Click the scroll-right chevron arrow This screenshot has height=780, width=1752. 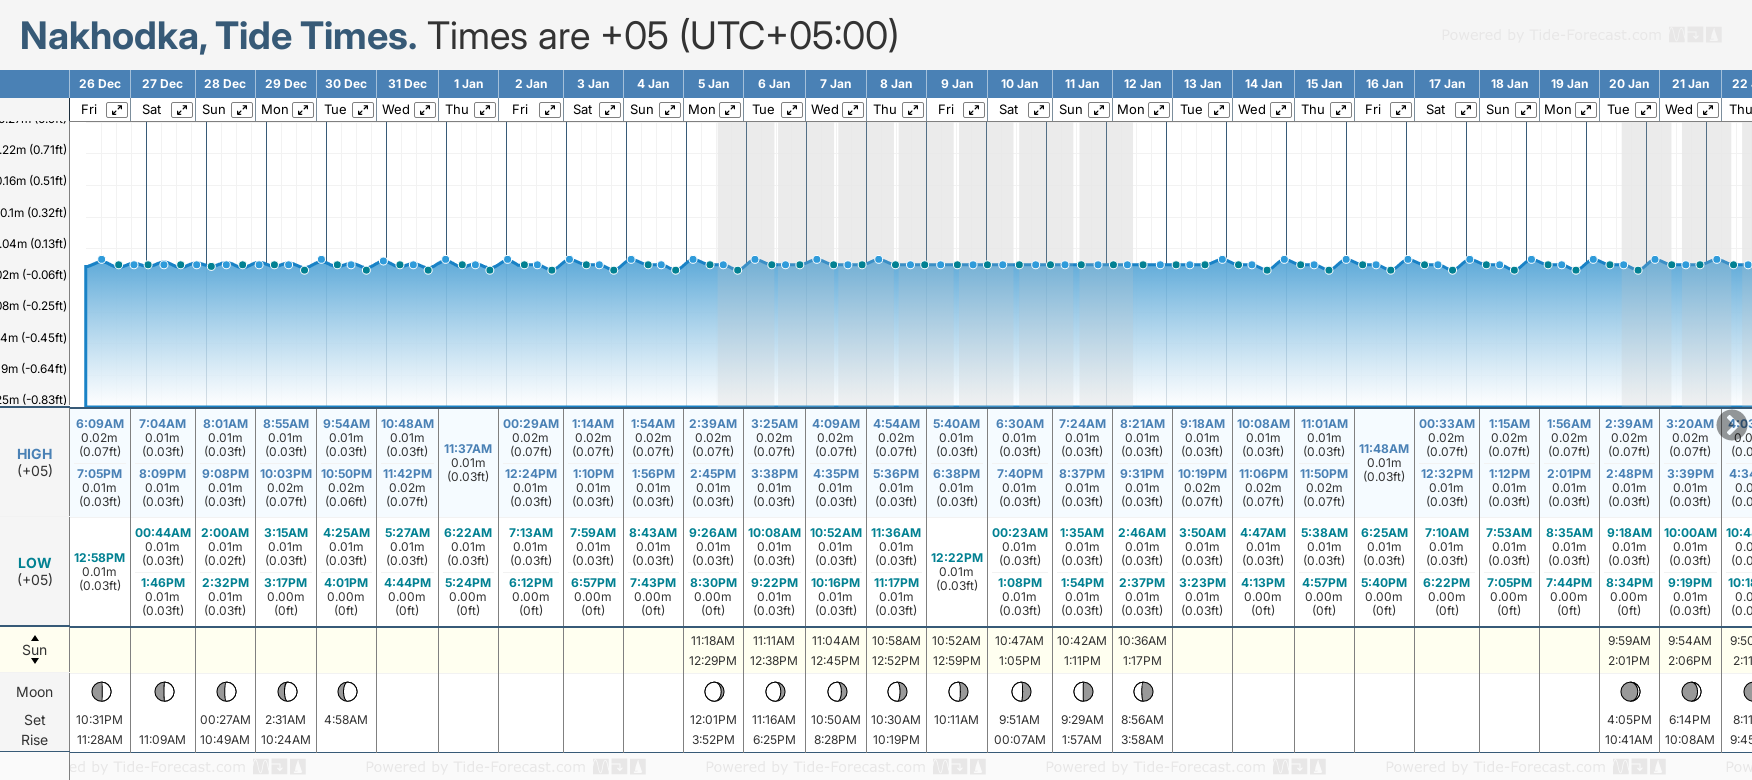click(x=1732, y=424)
